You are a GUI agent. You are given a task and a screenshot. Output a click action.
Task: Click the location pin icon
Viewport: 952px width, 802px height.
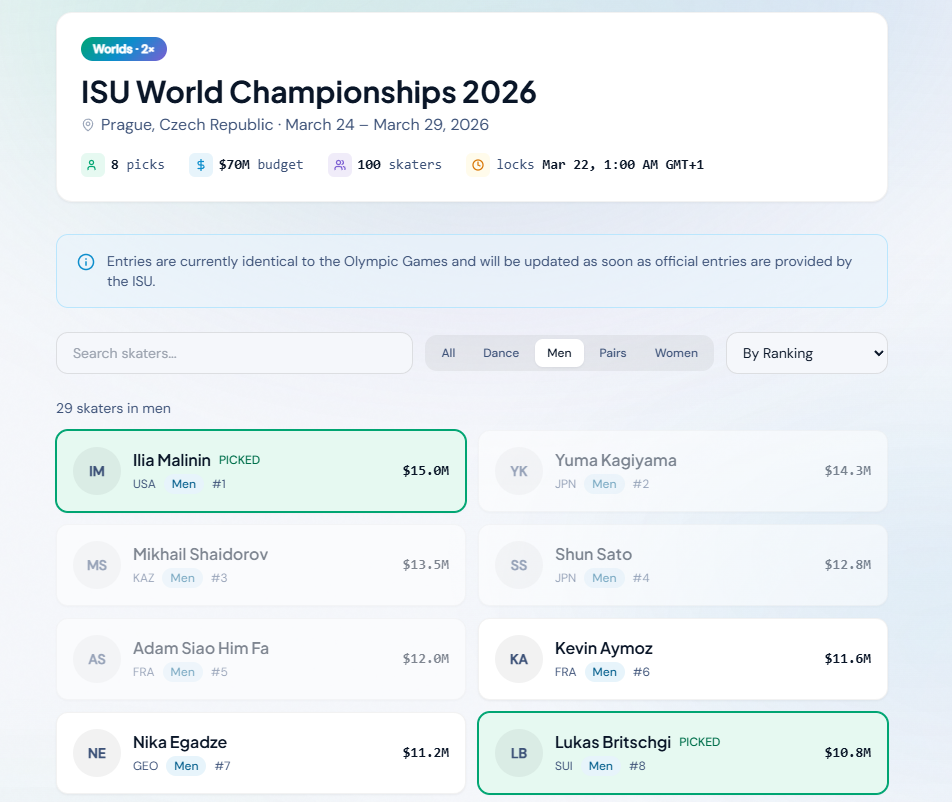88,125
